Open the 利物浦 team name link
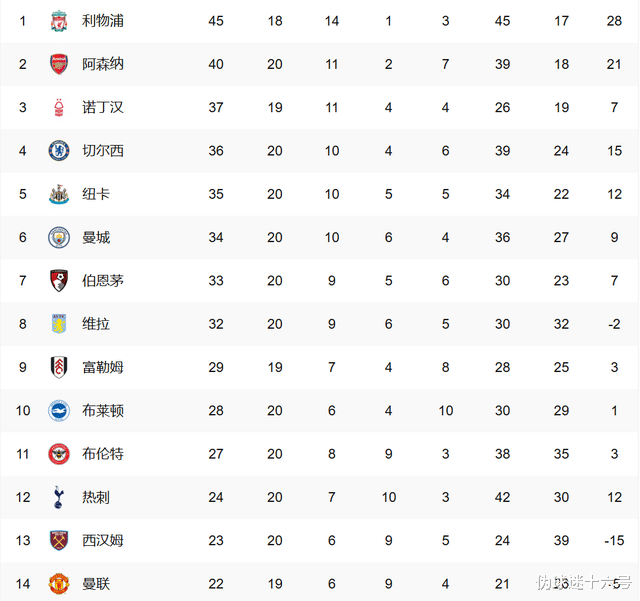The image size is (640, 601). pyautogui.click(x=103, y=21)
